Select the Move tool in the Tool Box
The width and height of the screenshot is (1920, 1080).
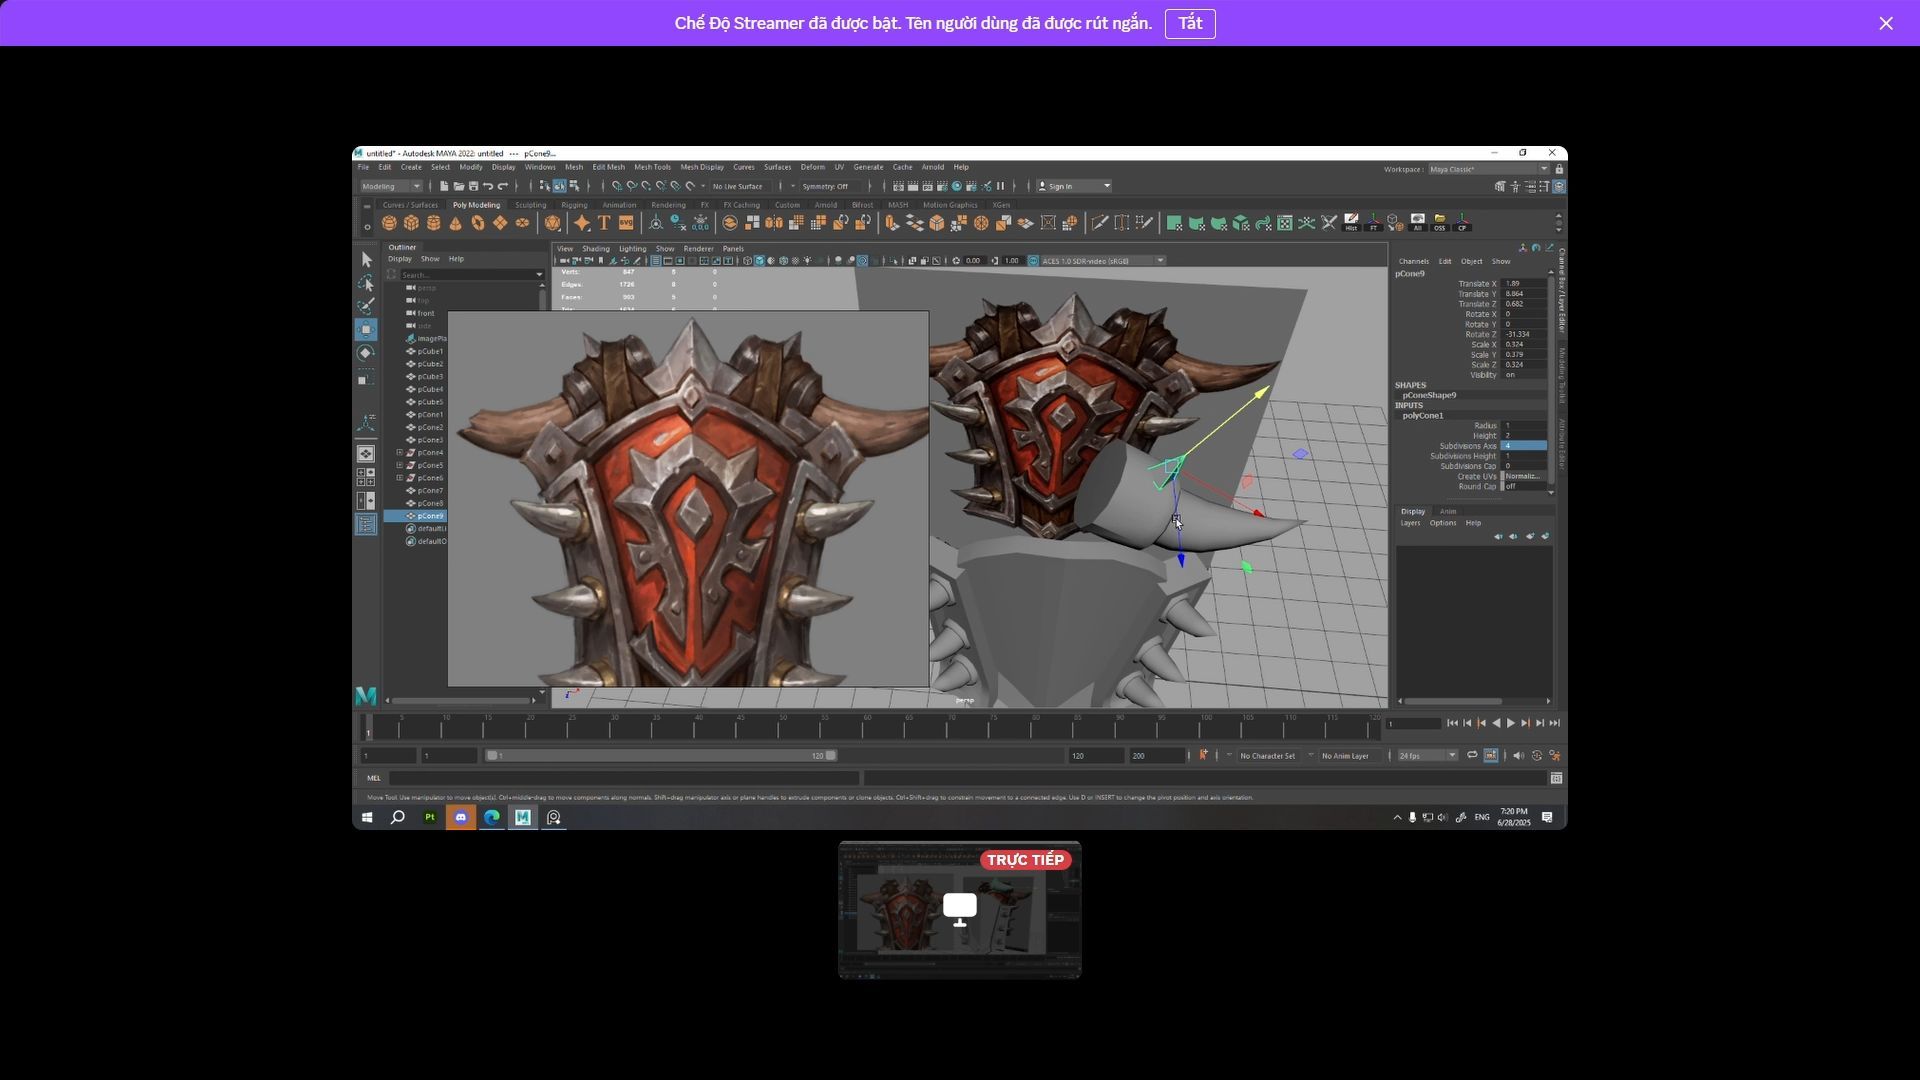366,329
